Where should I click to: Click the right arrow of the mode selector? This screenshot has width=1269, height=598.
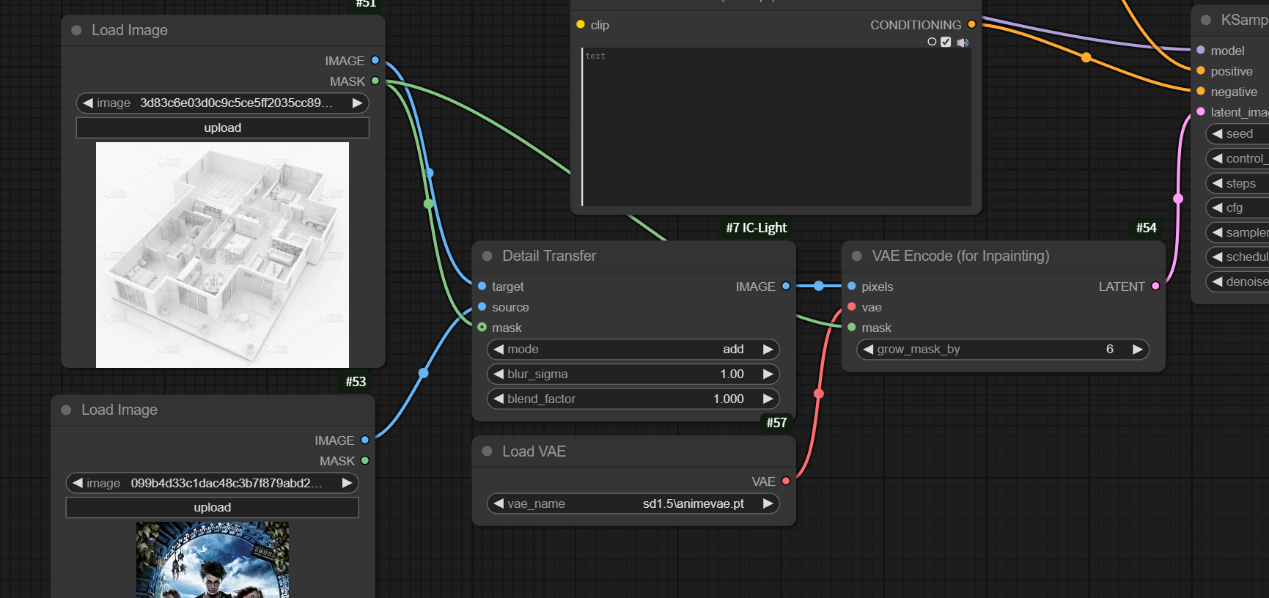pos(768,350)
